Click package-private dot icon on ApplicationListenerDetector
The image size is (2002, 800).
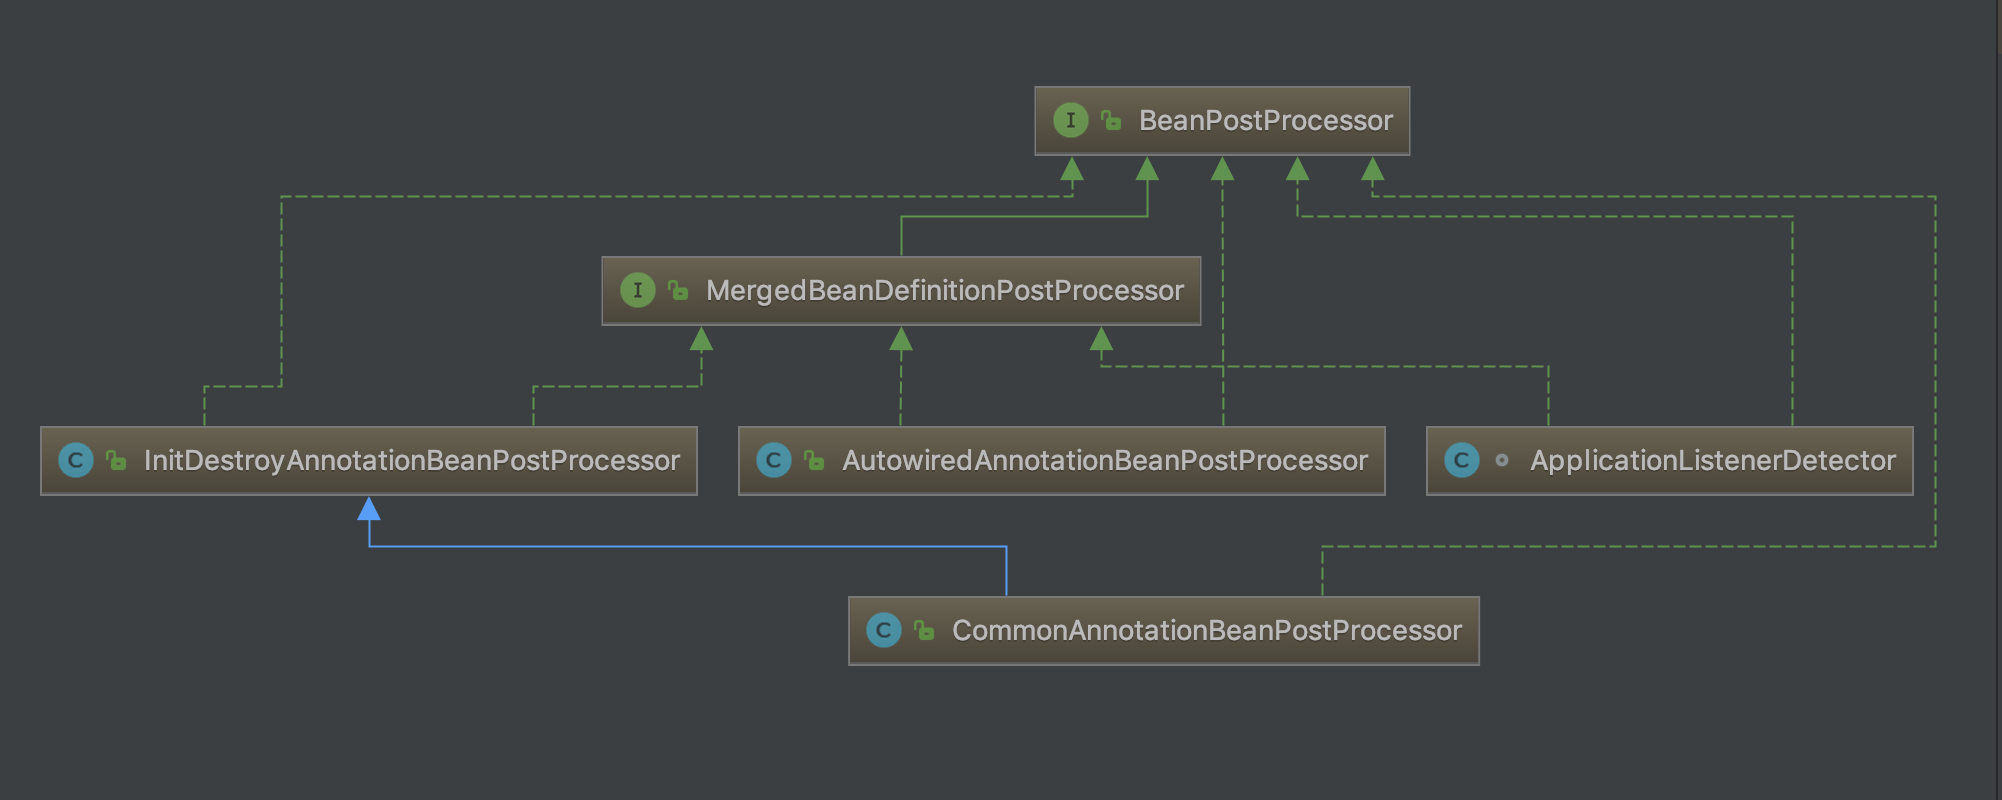[x=1502, y=460]
